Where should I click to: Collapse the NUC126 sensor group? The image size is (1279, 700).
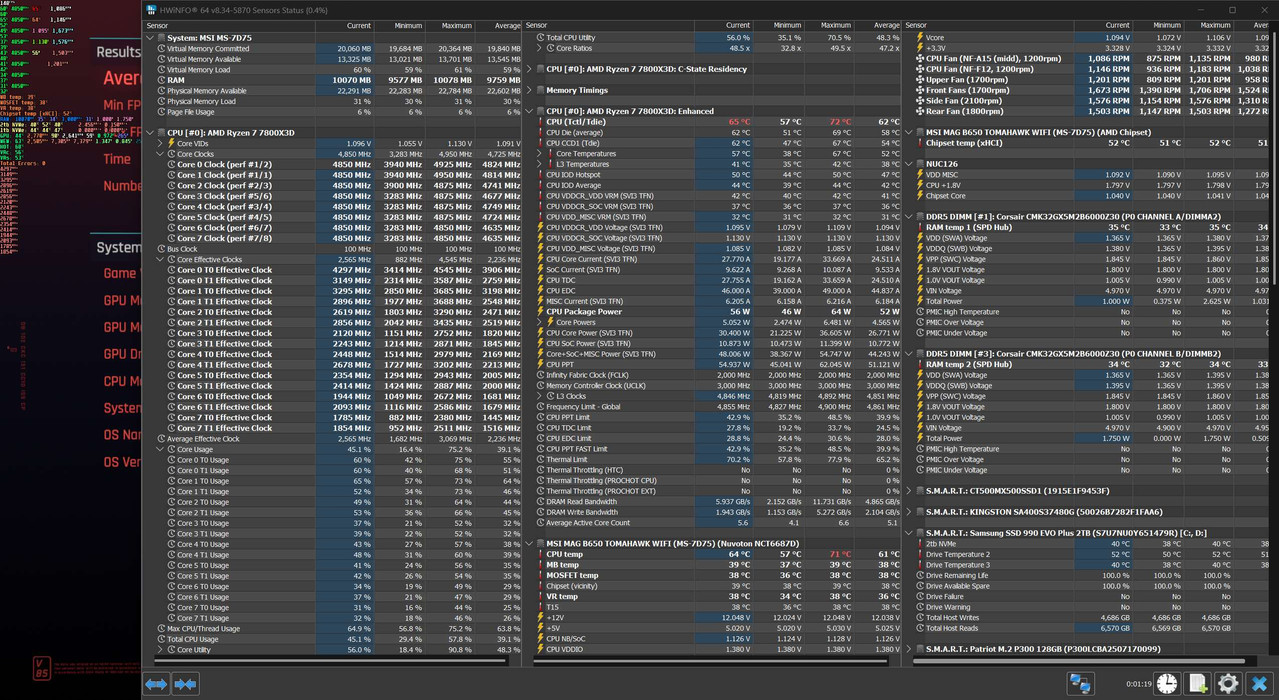[x=909, y=164]
